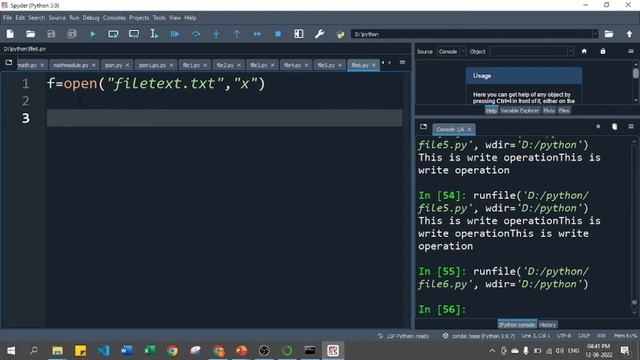Switch to the Files tab
The width and height of the screenshot is (640, 360).
564,111
